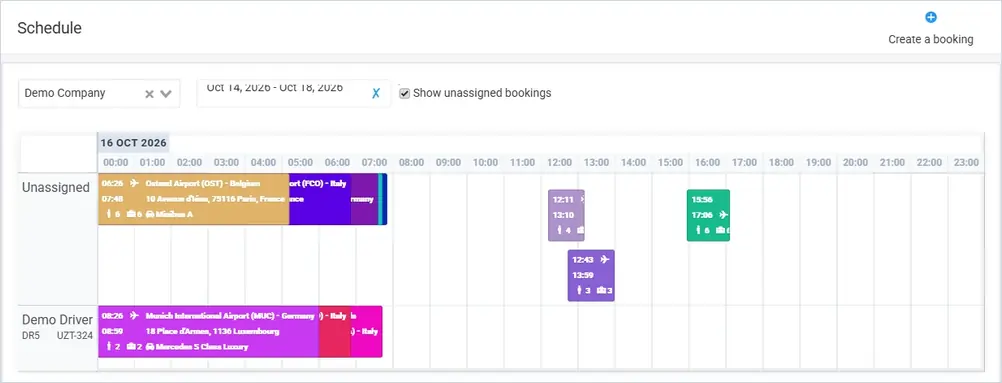Click the car icon beside Mercedes S Class Luxury

point(150,347)
